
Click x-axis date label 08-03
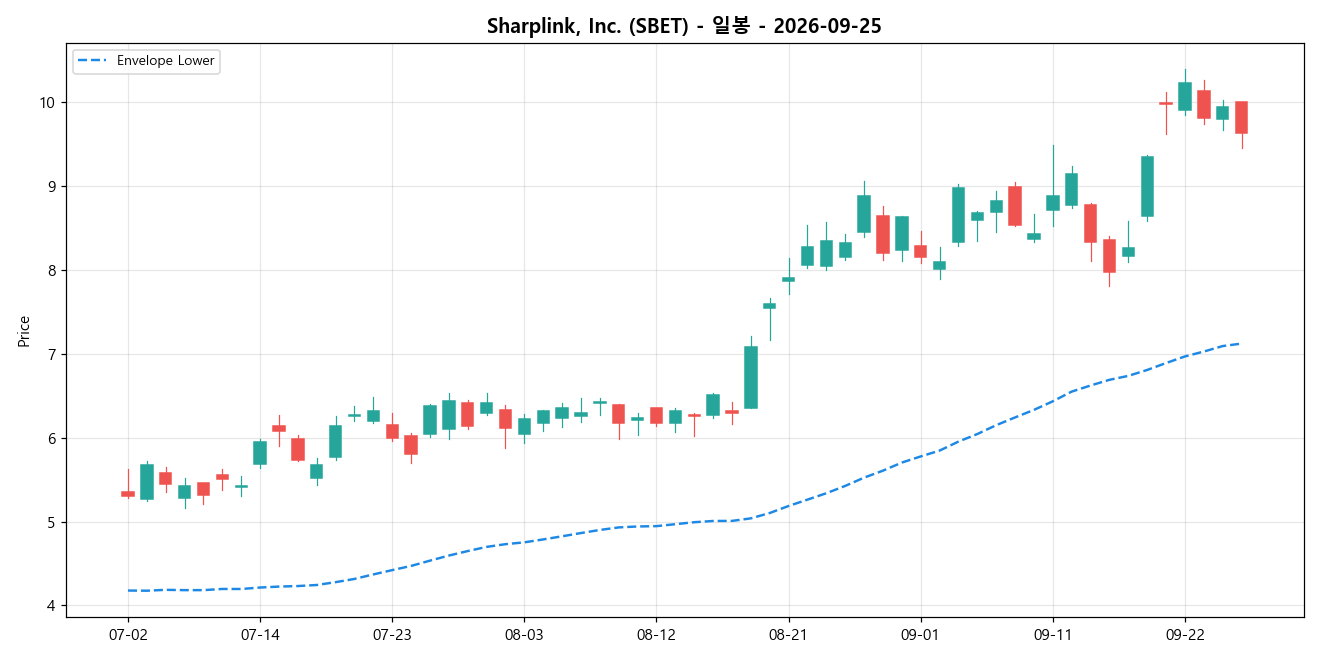tap(524, 634)
